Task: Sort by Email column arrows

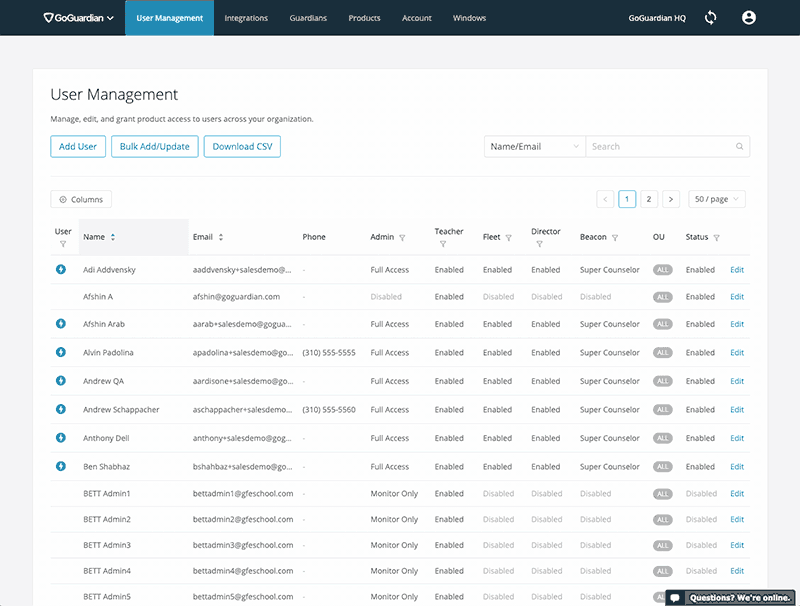Action: click(x=221, y=237)
